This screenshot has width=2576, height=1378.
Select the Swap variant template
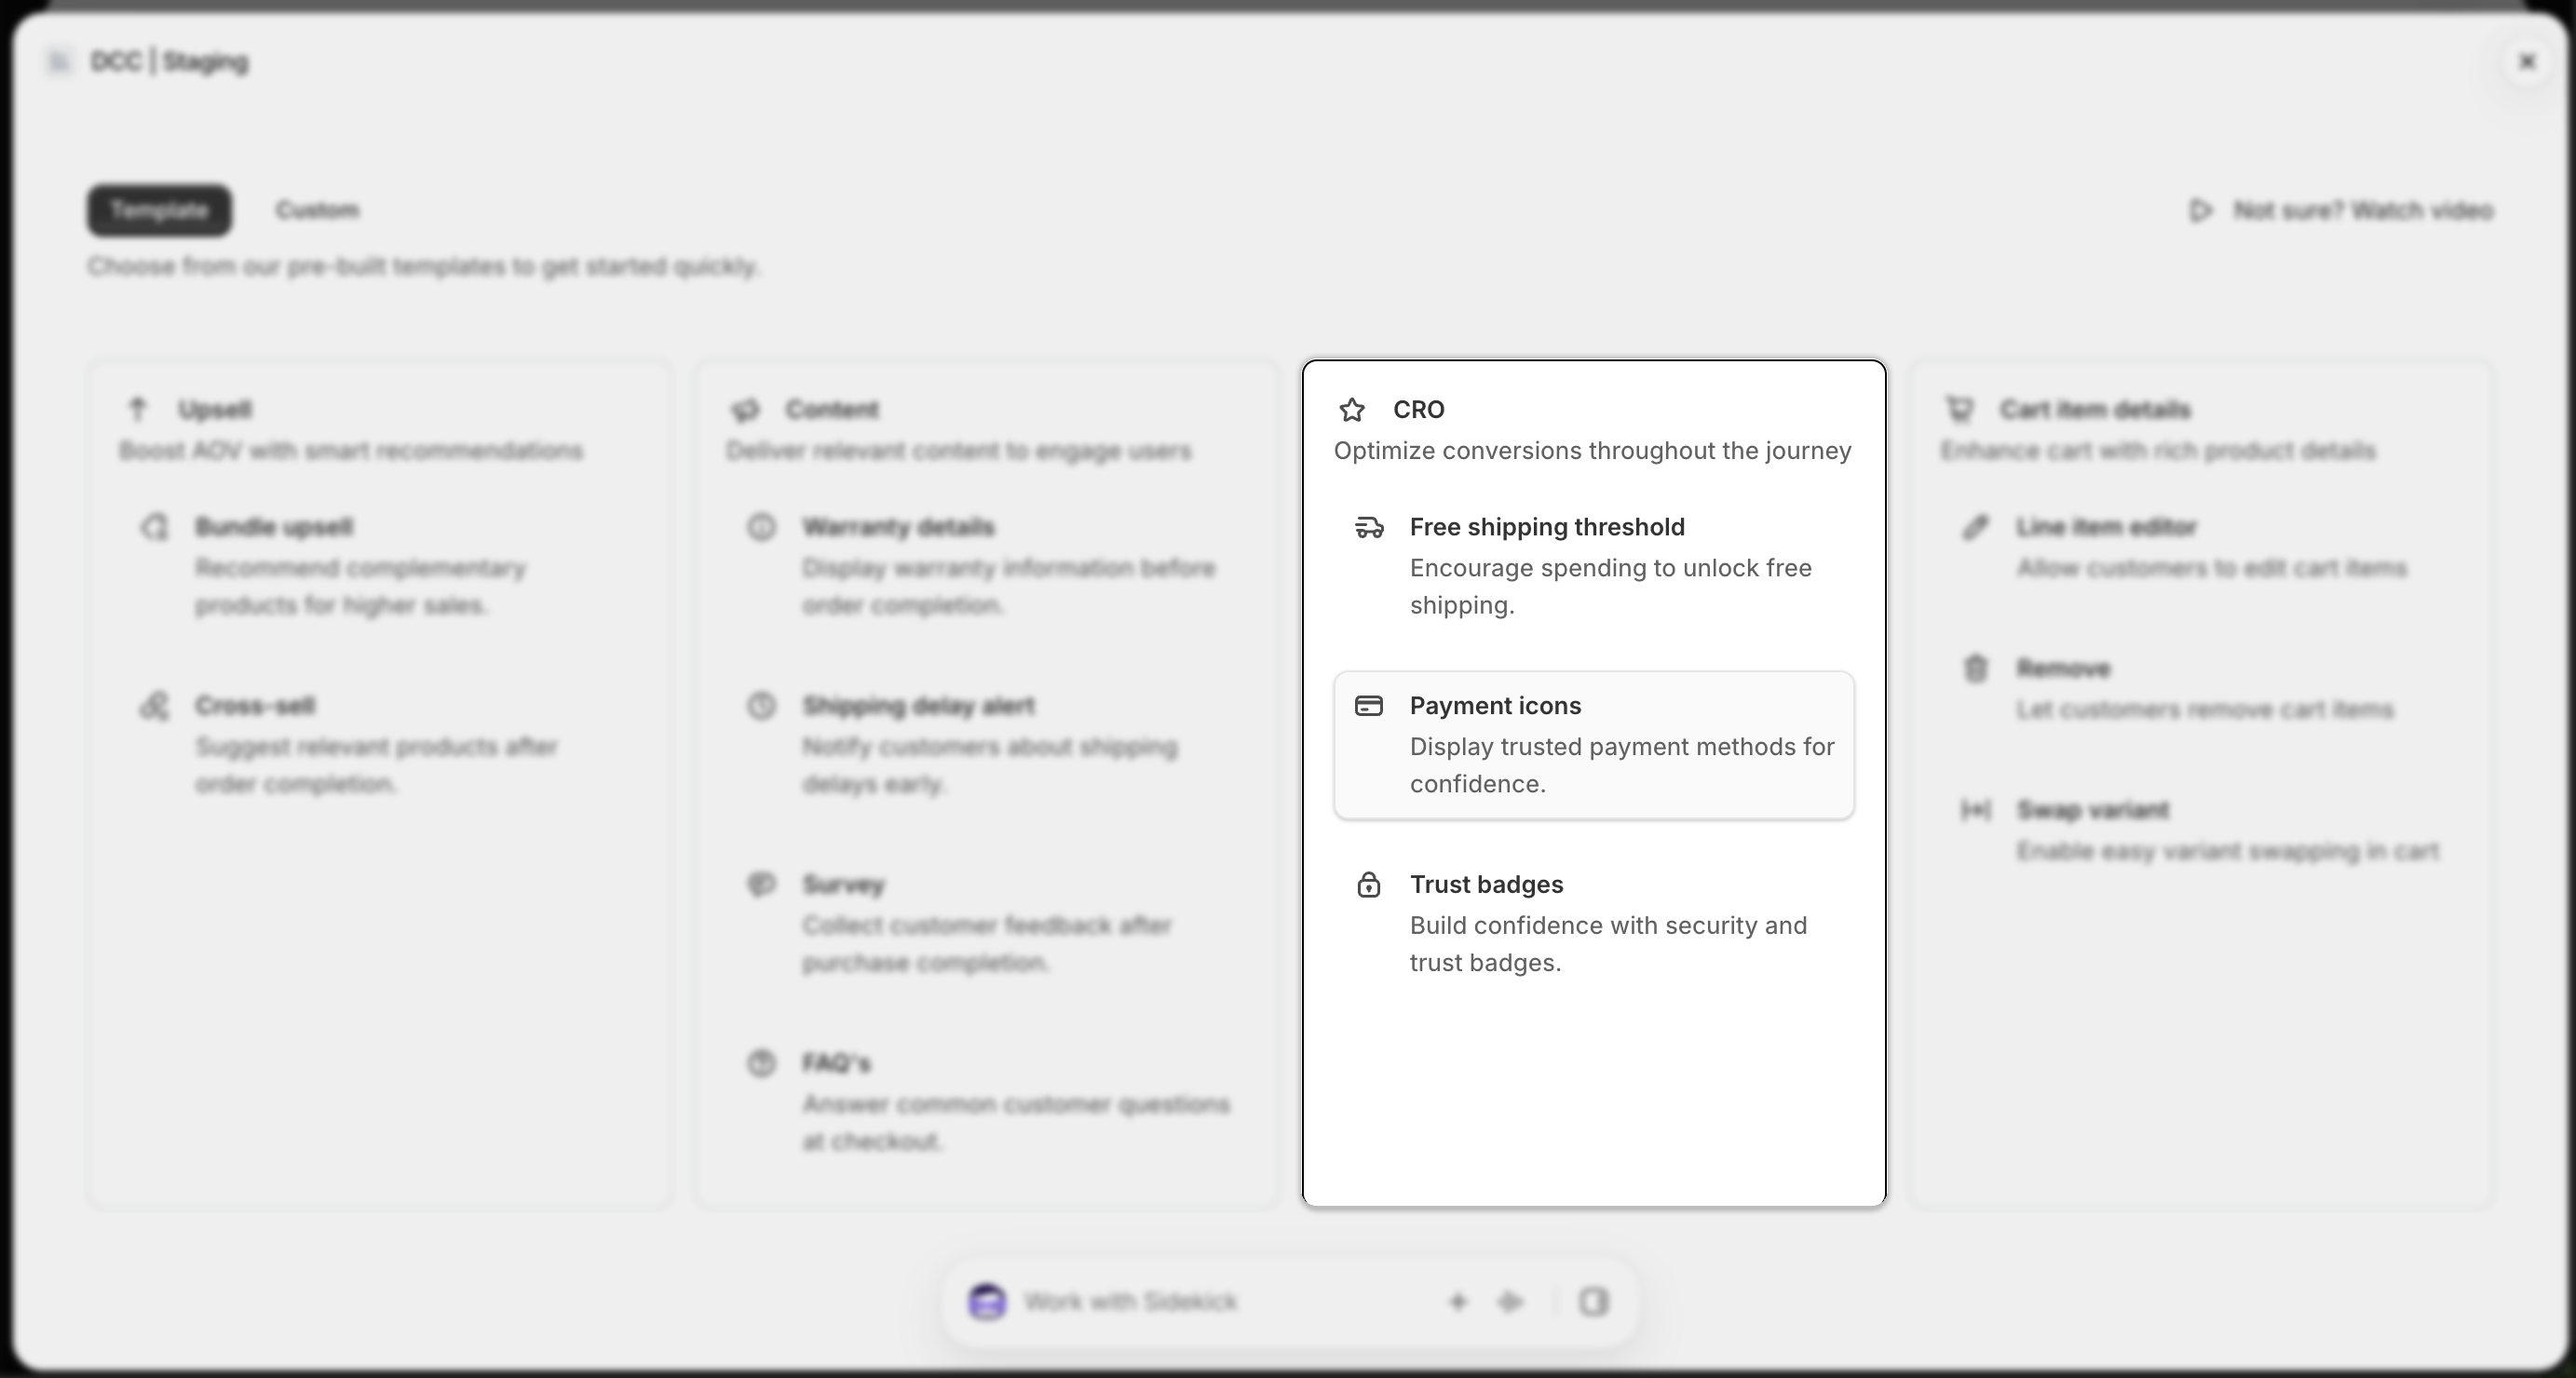2200,831
